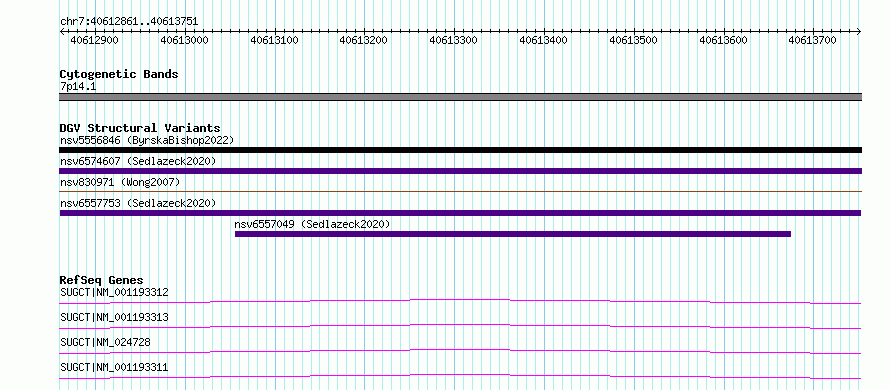Image resolution: width=890 pixels, height=390 pixels.
Task: Open variant nsv5556846 (ByrskaBishop2022) label
Action: (x=146, y=140)
